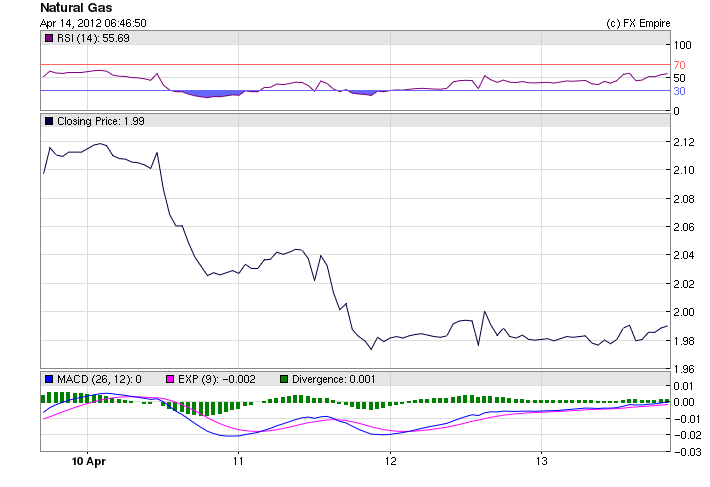
Task: Click the '1.96' price axis label
Action: click(x=684, y=369)
